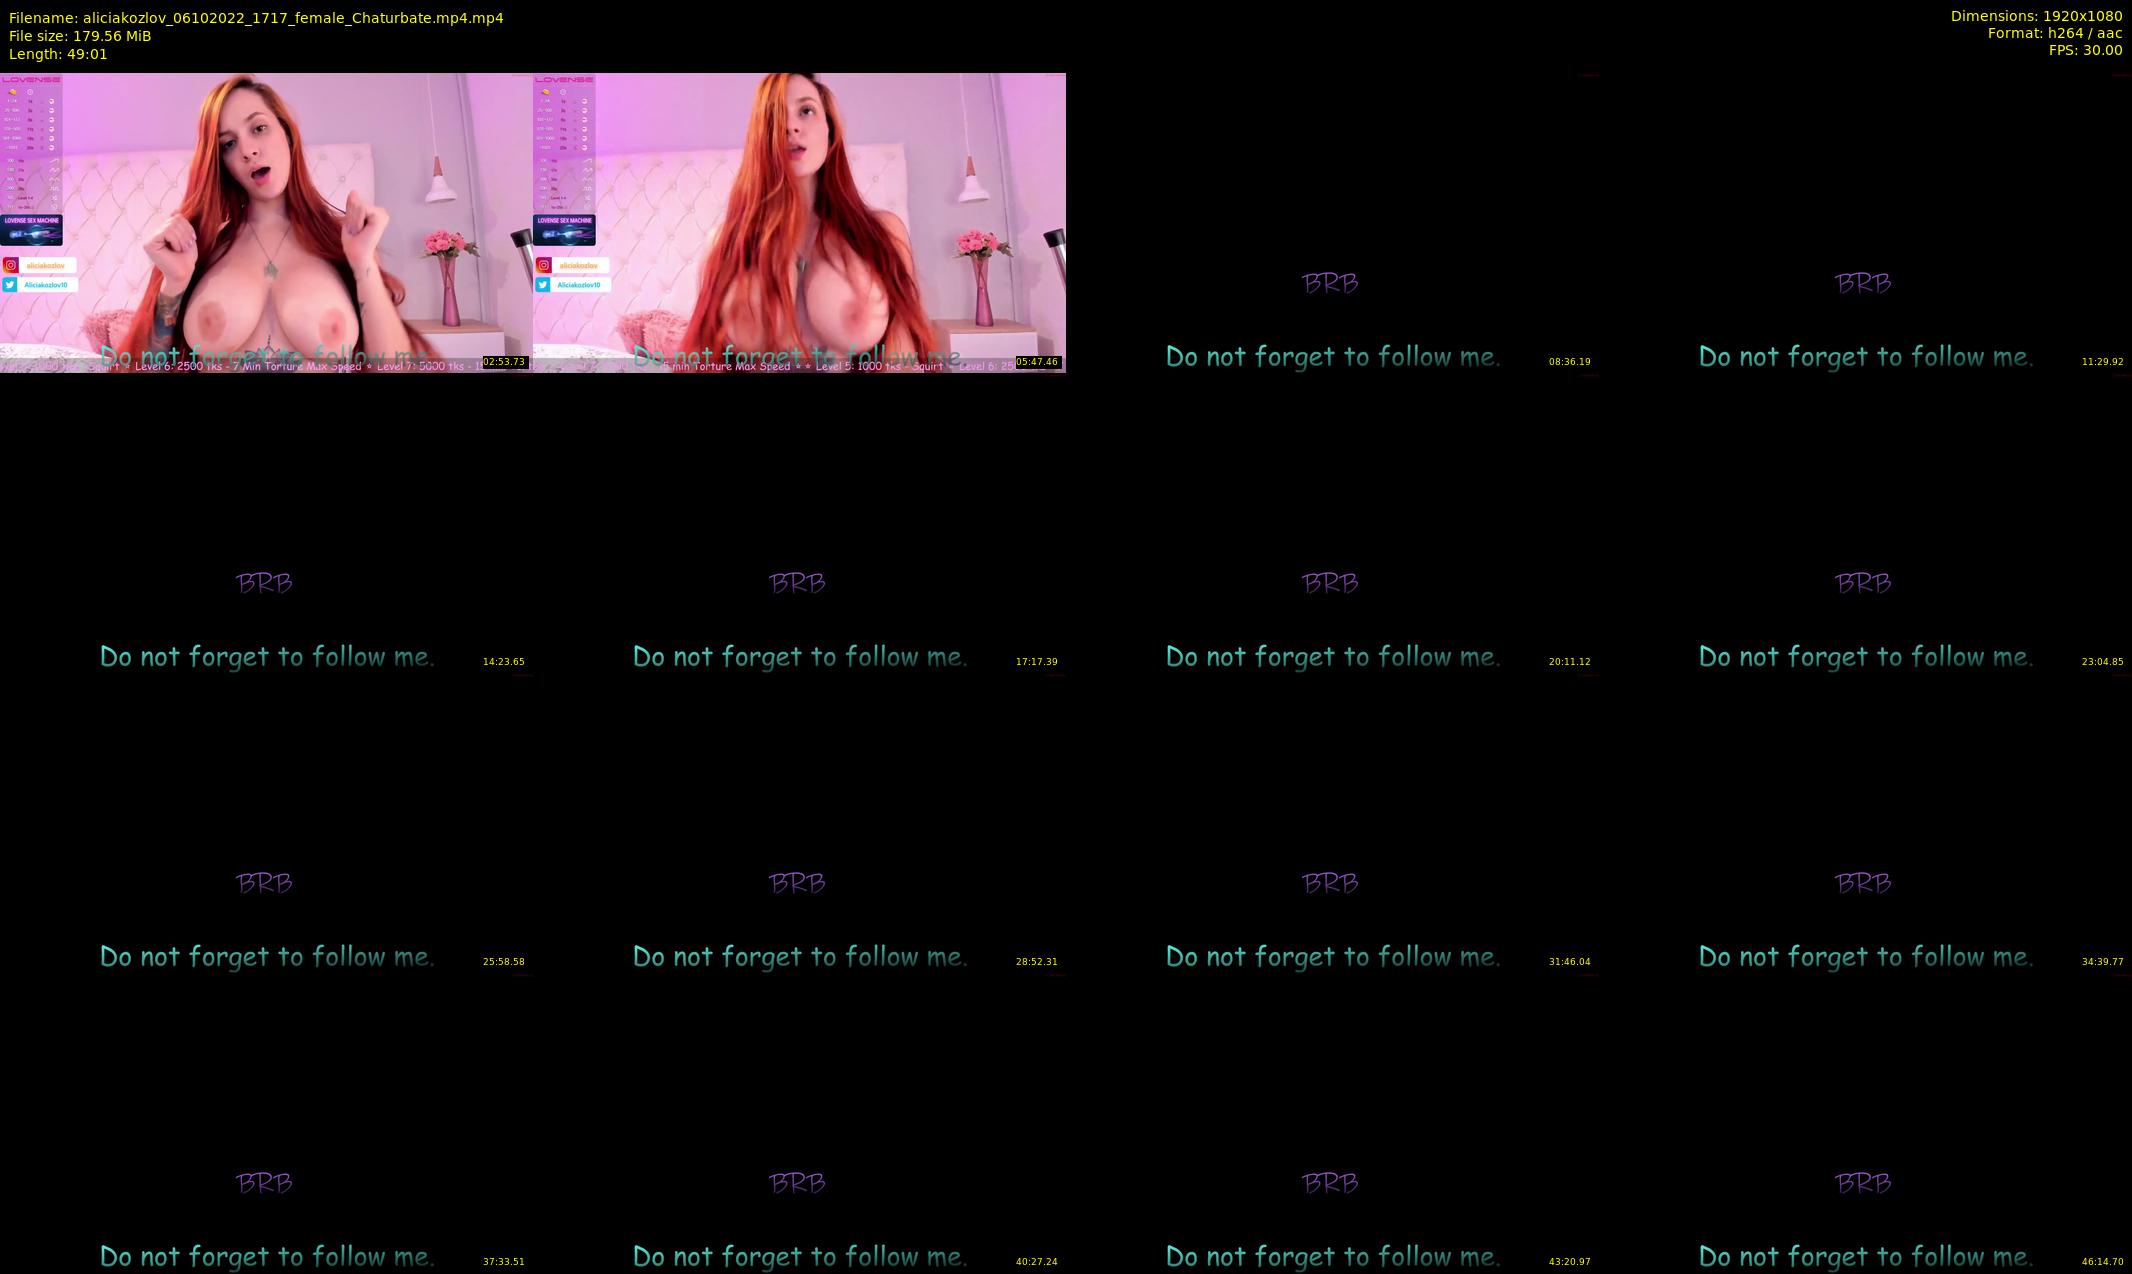Click the Instagram icon in the 05:47.46 frame
Screen dimensions: 2132x1274
(544, 265)
